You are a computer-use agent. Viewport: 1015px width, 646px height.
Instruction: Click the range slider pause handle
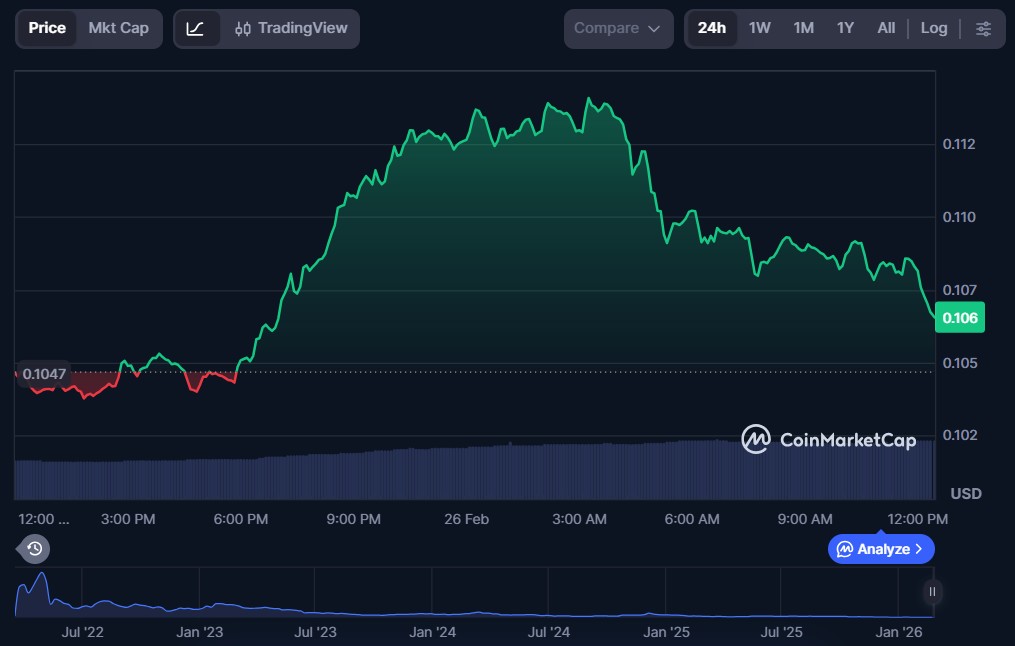932,592
